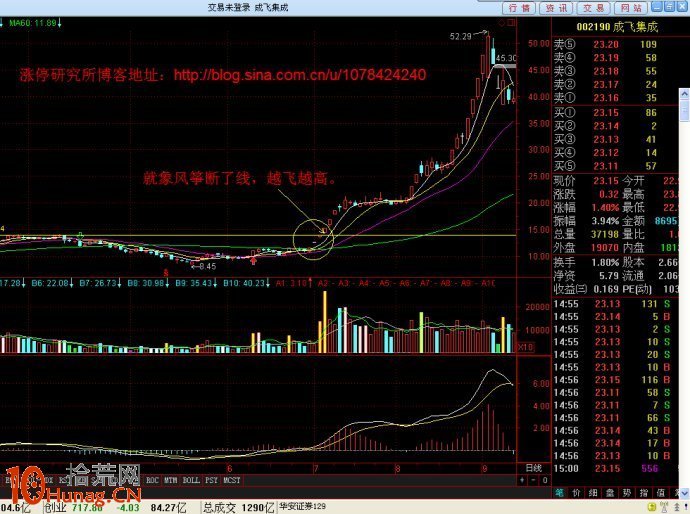Click the 涨幅 1.40% change percentage

608,207
